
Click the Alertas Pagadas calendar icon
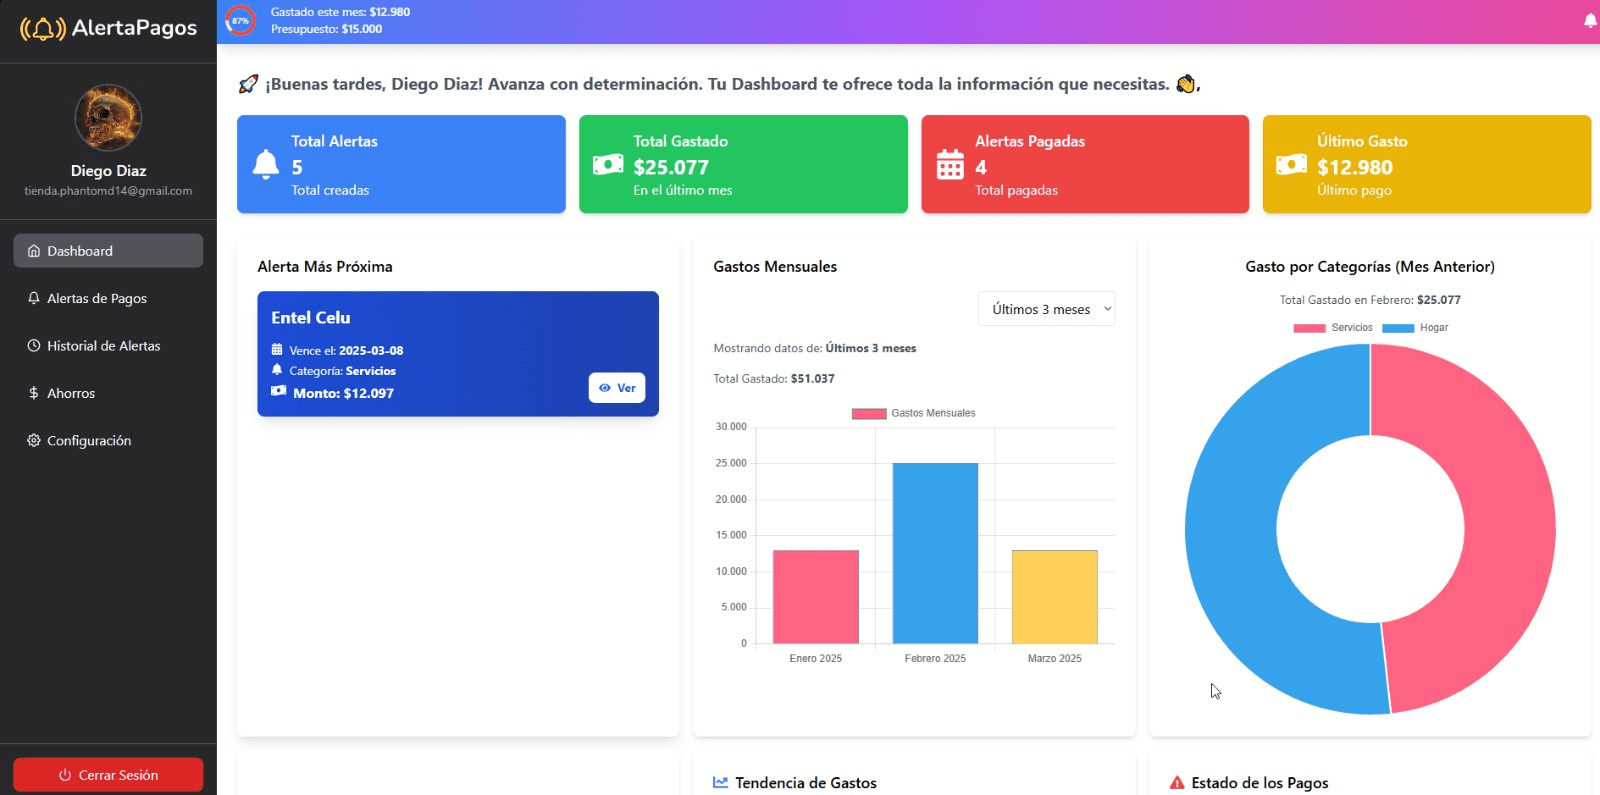[950, 164]
